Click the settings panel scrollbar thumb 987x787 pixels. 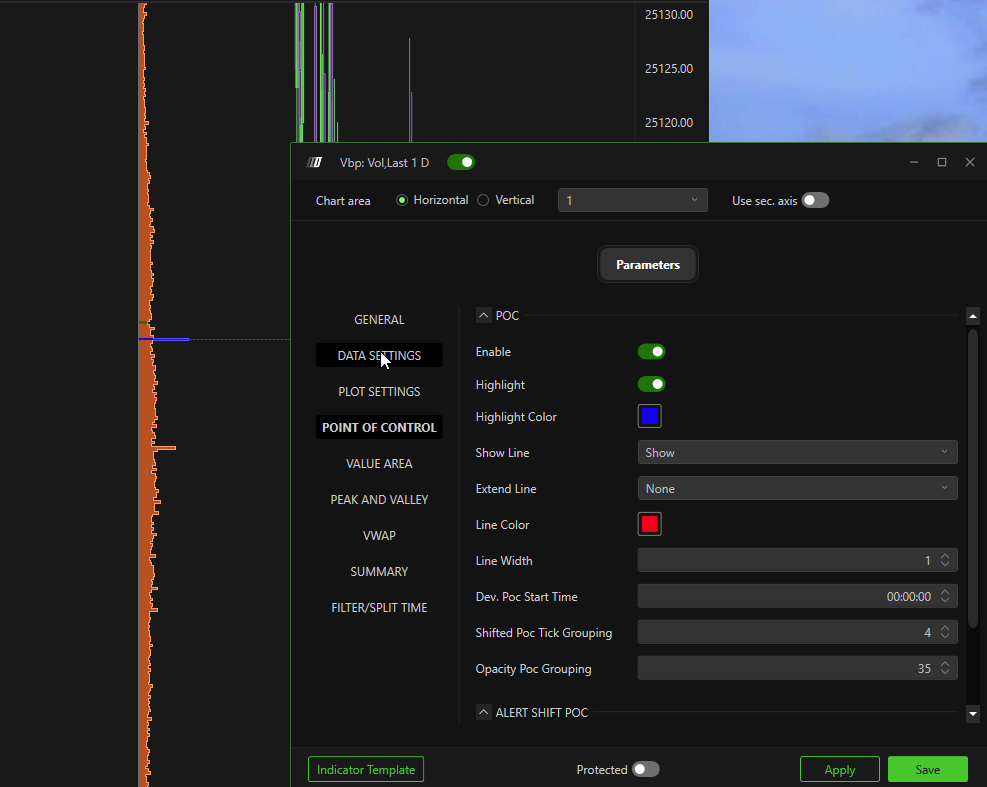point(973,477)
